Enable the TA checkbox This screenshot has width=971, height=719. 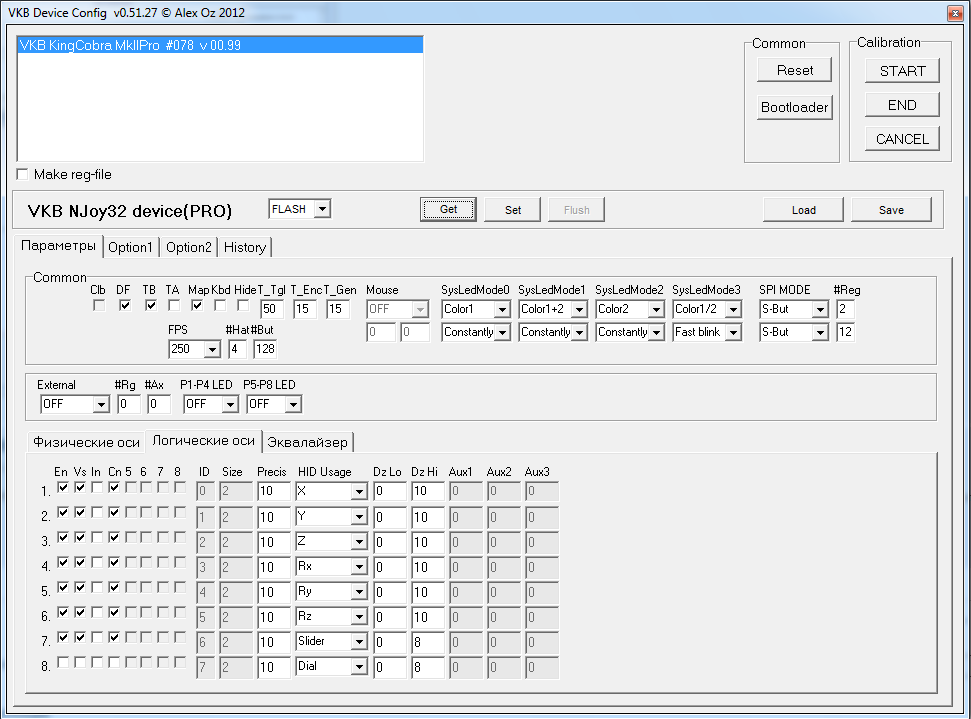pos(174,305)
